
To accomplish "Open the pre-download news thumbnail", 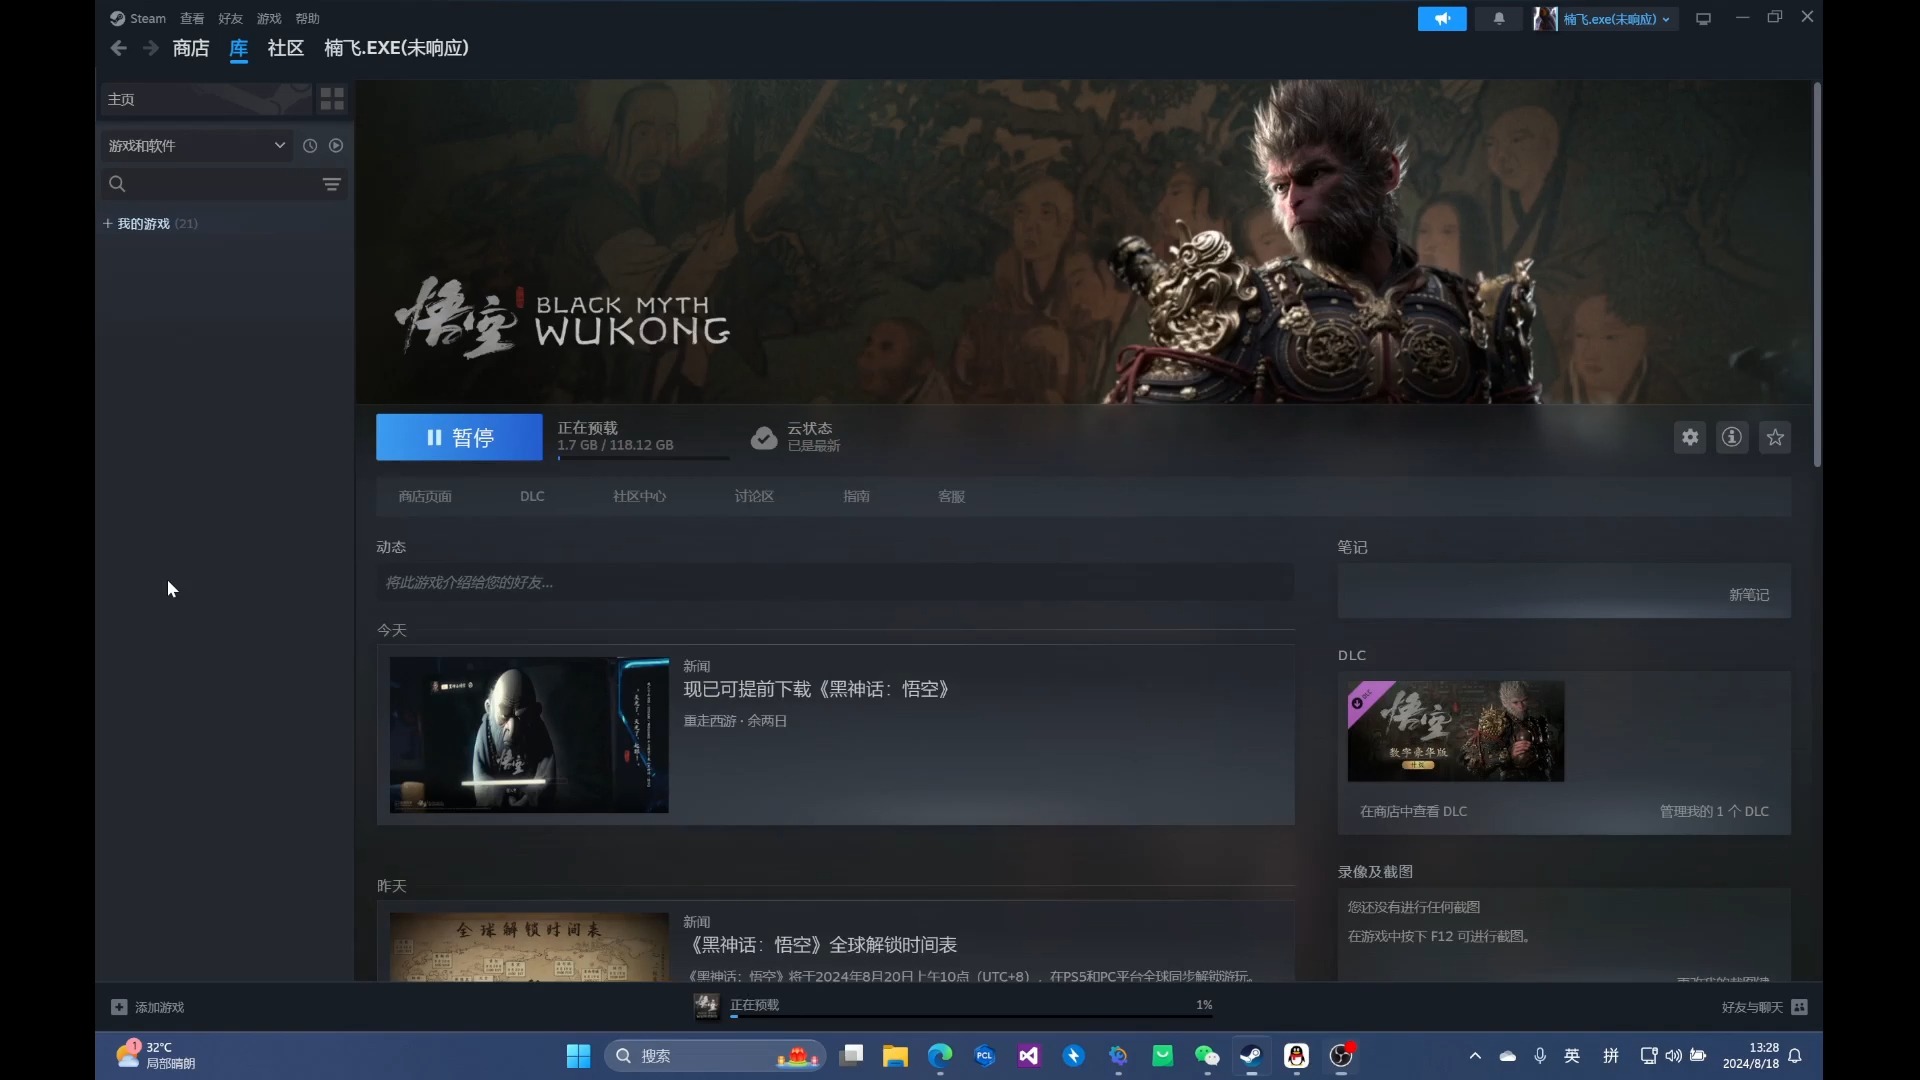I will click(529, 735).
